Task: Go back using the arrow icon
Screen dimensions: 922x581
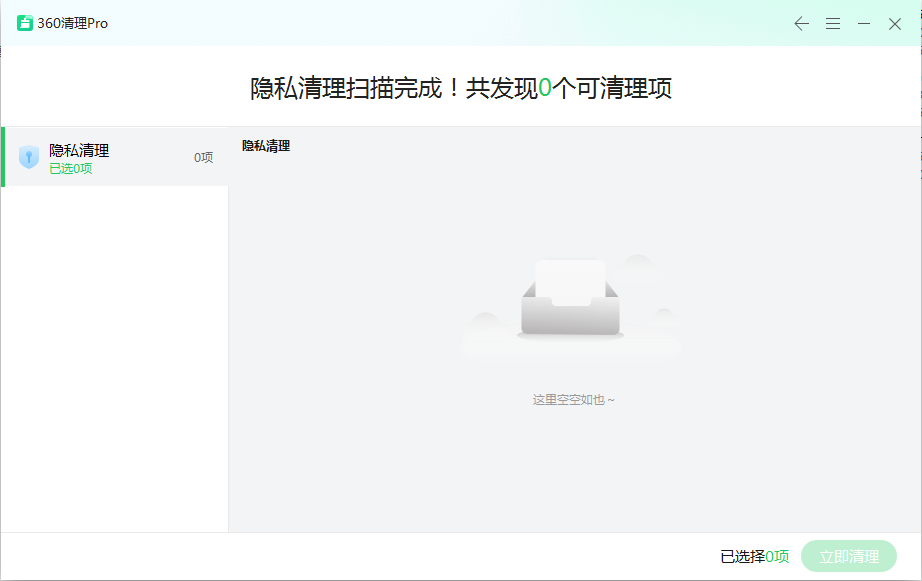Action: point(801,24)
